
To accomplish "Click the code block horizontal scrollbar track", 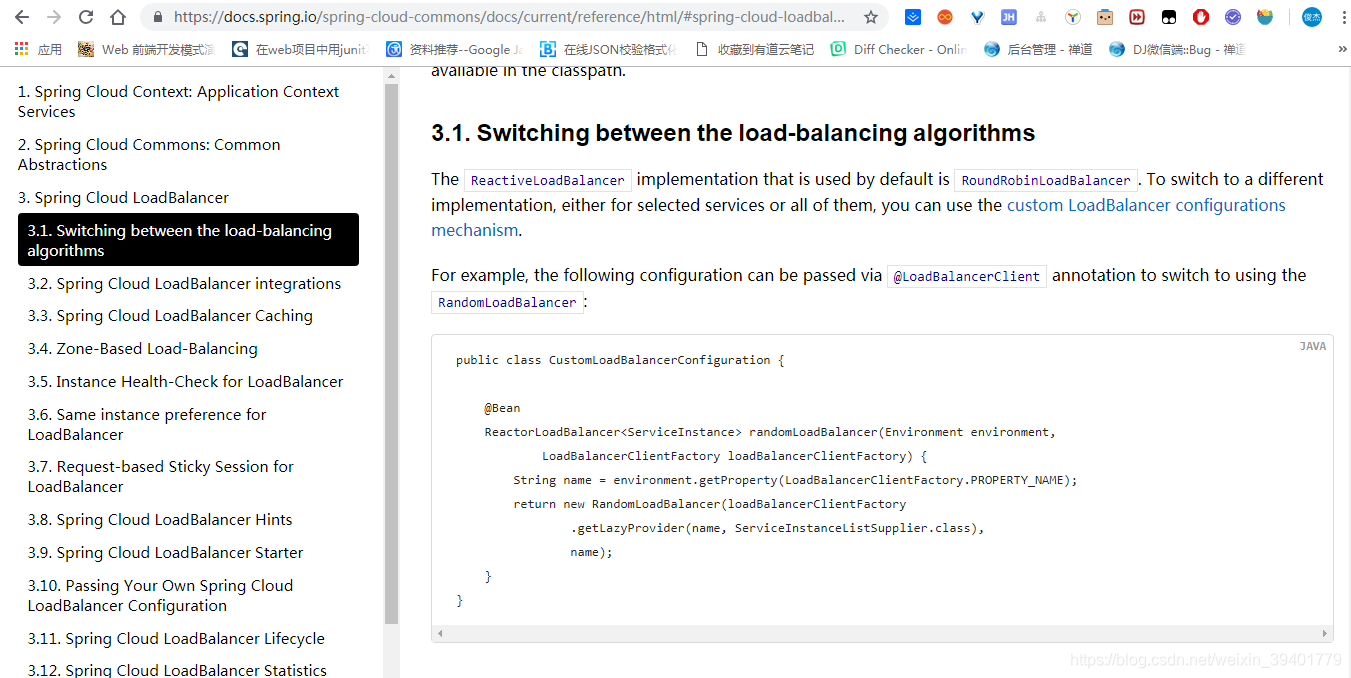I will [882, 633].
